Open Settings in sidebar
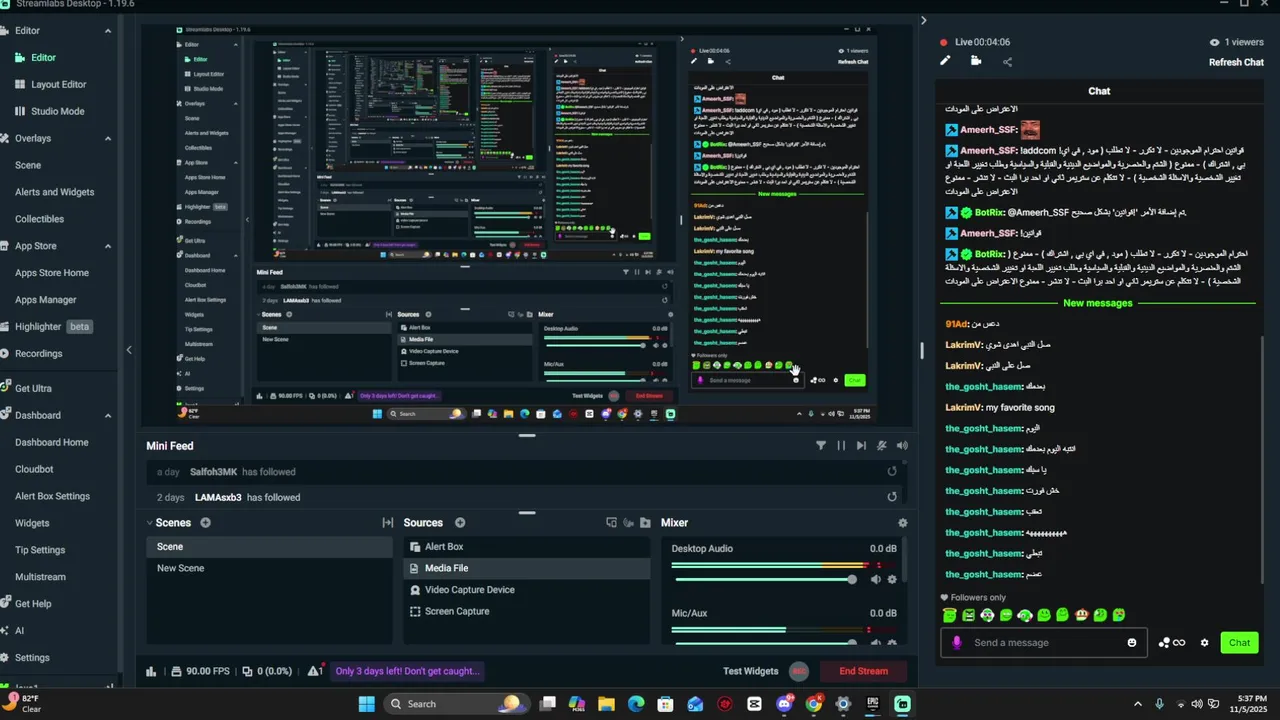 (32, 658)
